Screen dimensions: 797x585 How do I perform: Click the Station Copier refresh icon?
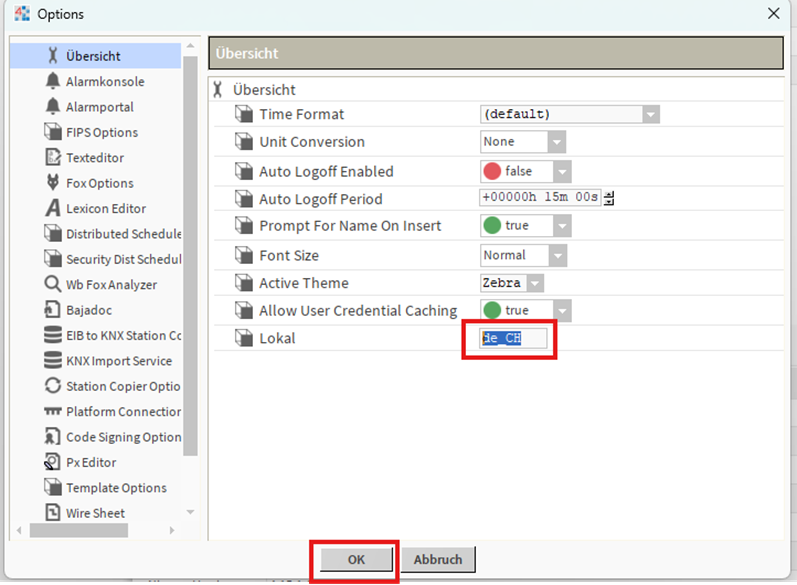(52, 386)
